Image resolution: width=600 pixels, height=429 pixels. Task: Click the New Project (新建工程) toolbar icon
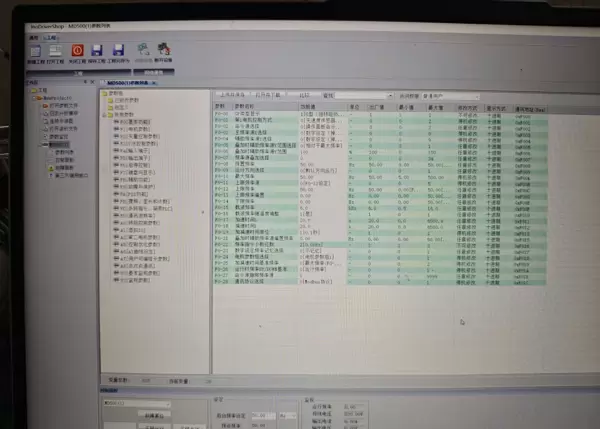pos(36,51)
